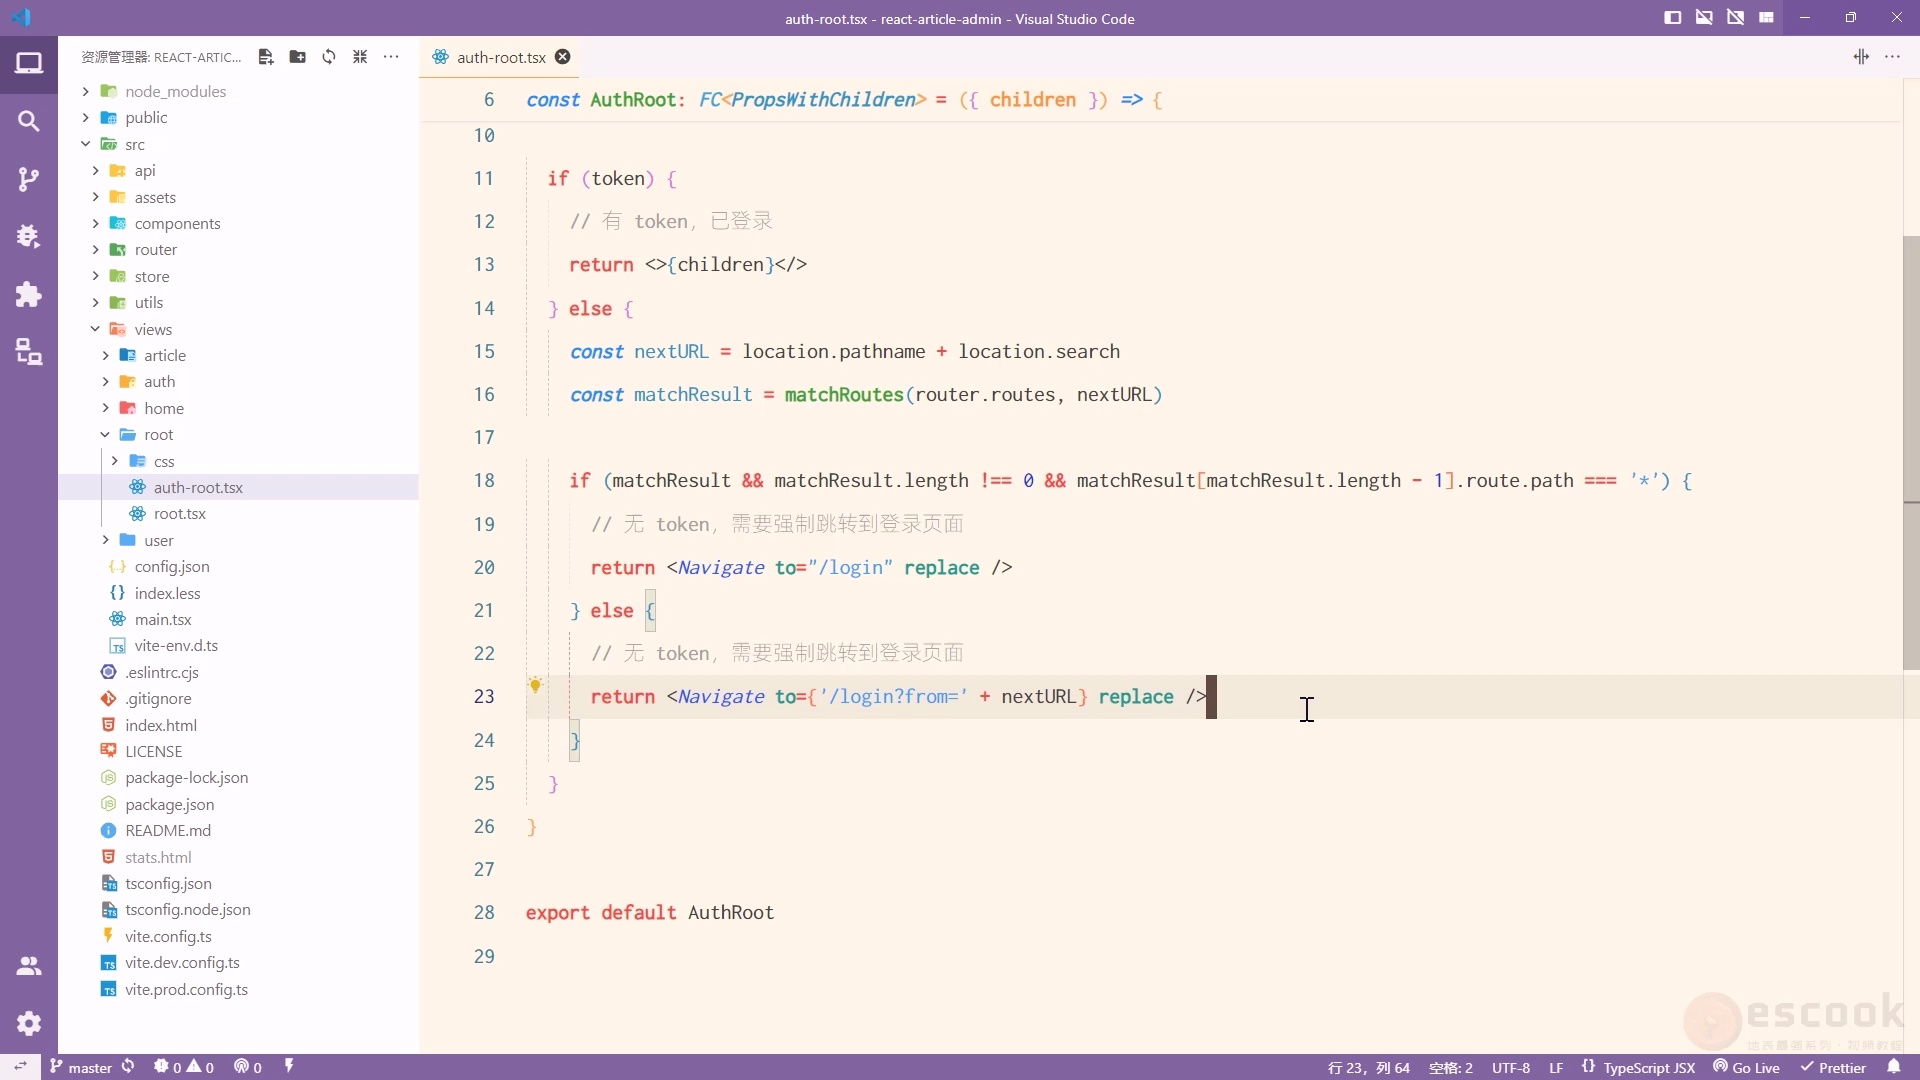Toggle primary sidebar layout button
This screenshot has width=1920, height=1080.
click(1672, 18)
